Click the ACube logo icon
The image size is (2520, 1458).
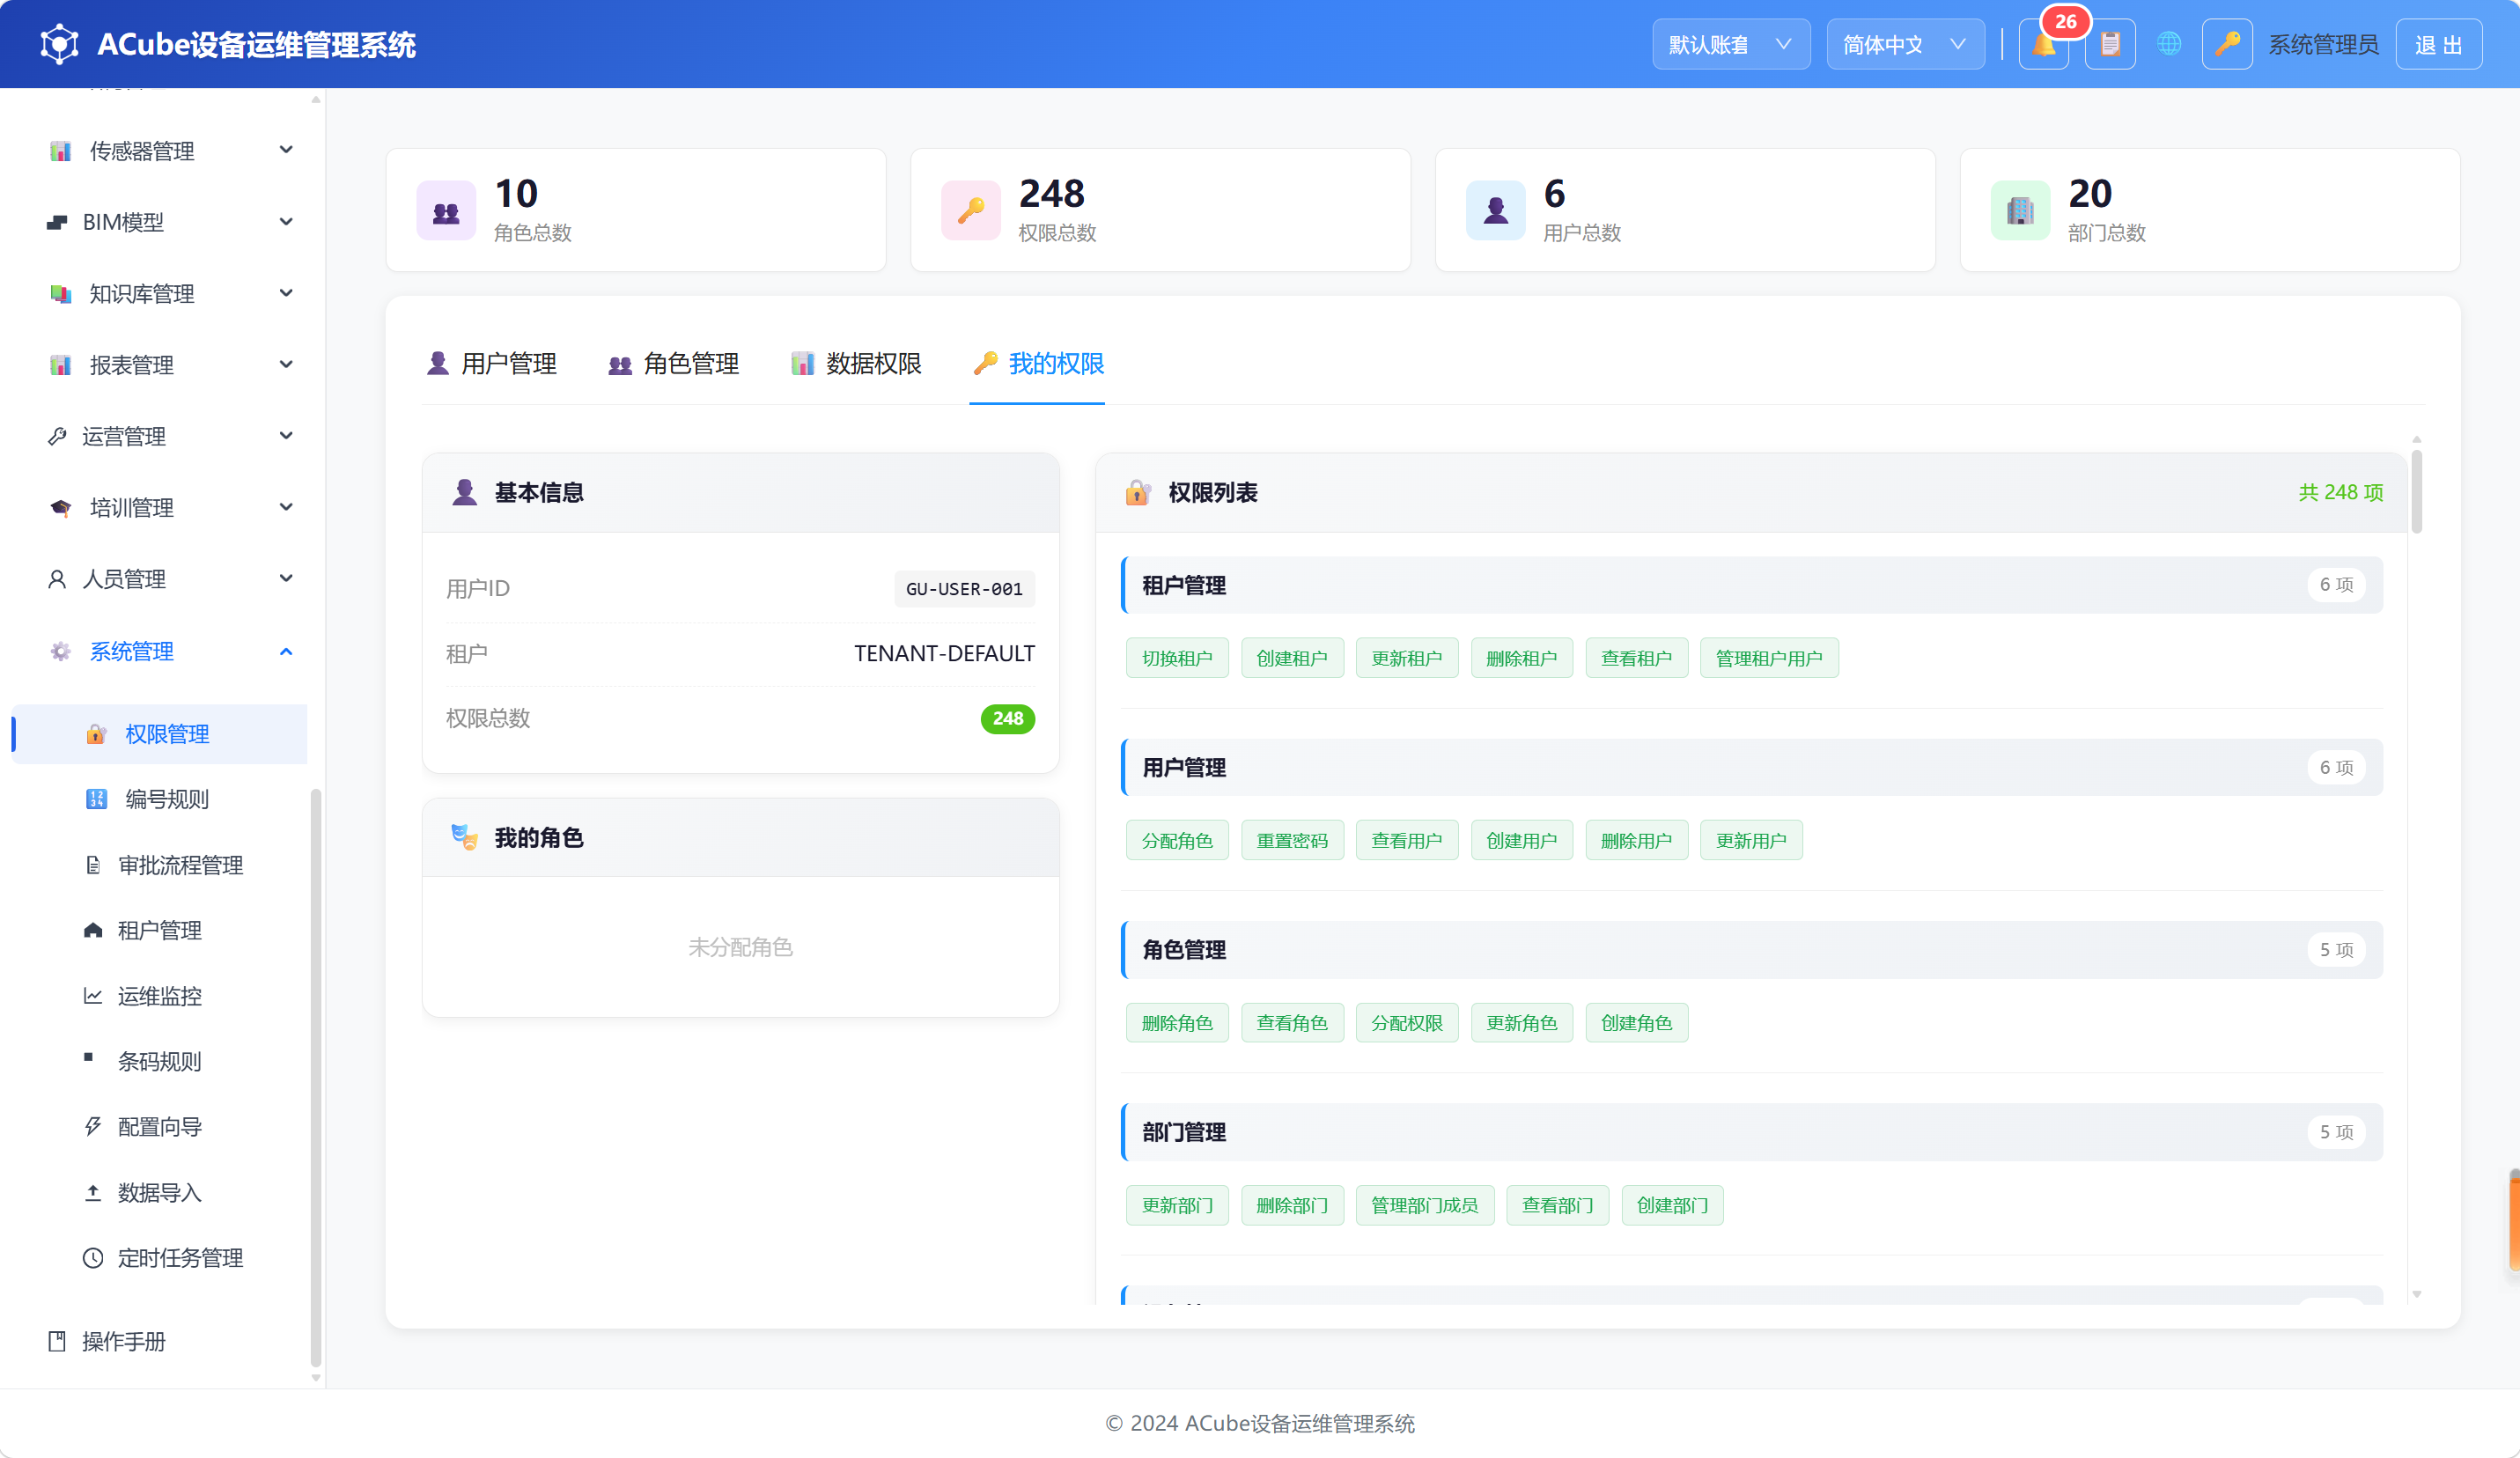tap(59, 44)
